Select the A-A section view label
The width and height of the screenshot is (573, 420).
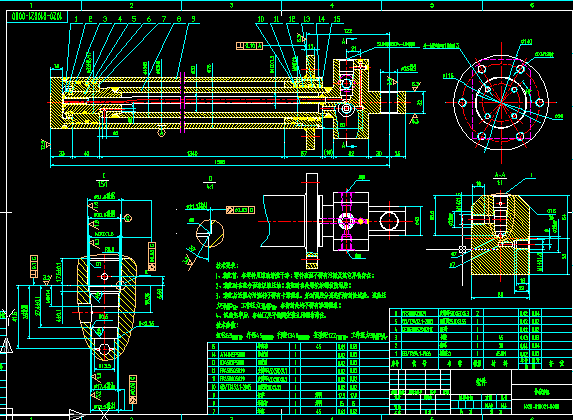pos(500,178)
